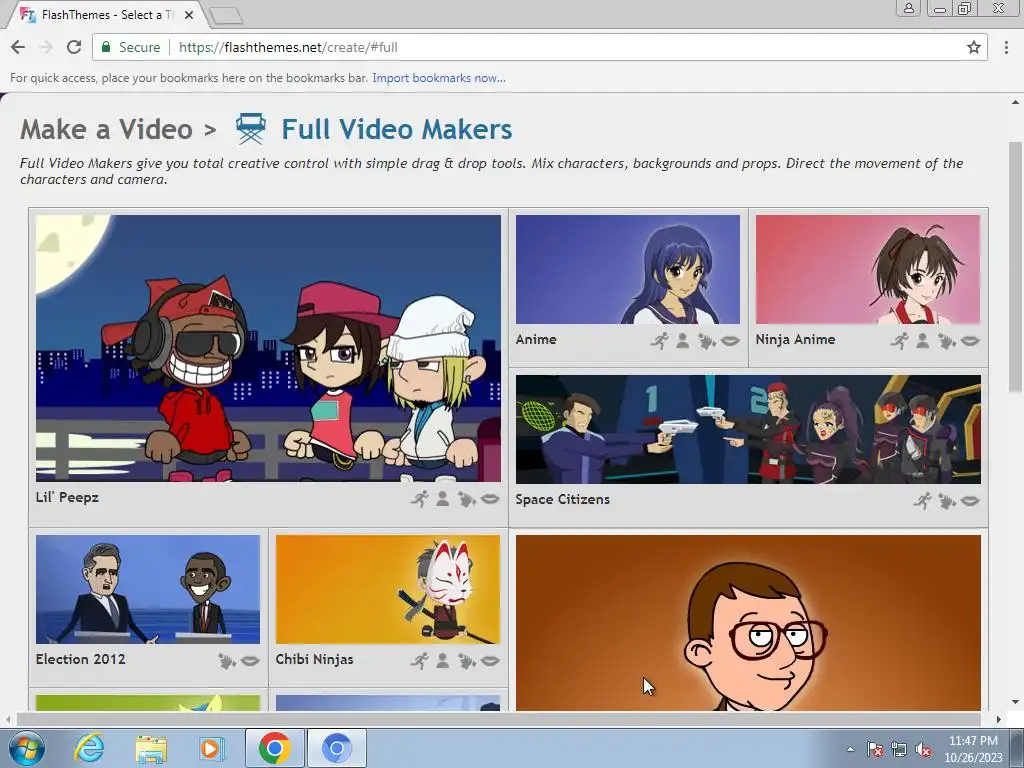The image size is (1024, 768).
Task: Select the Chibi Ninjas title text
Action: (x=314, y=660)
